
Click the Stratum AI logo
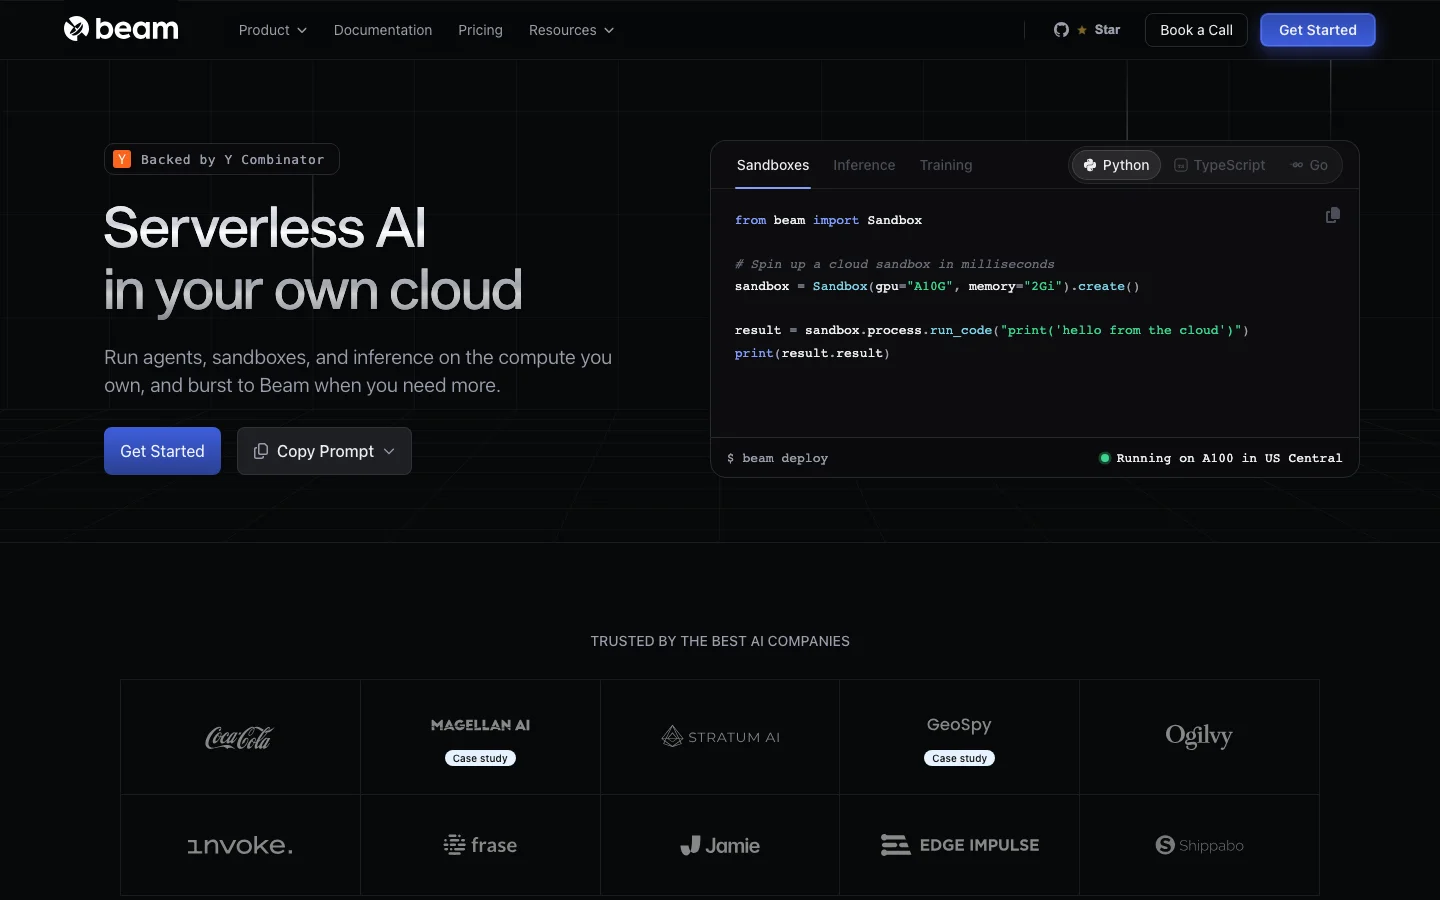[720, 737]
